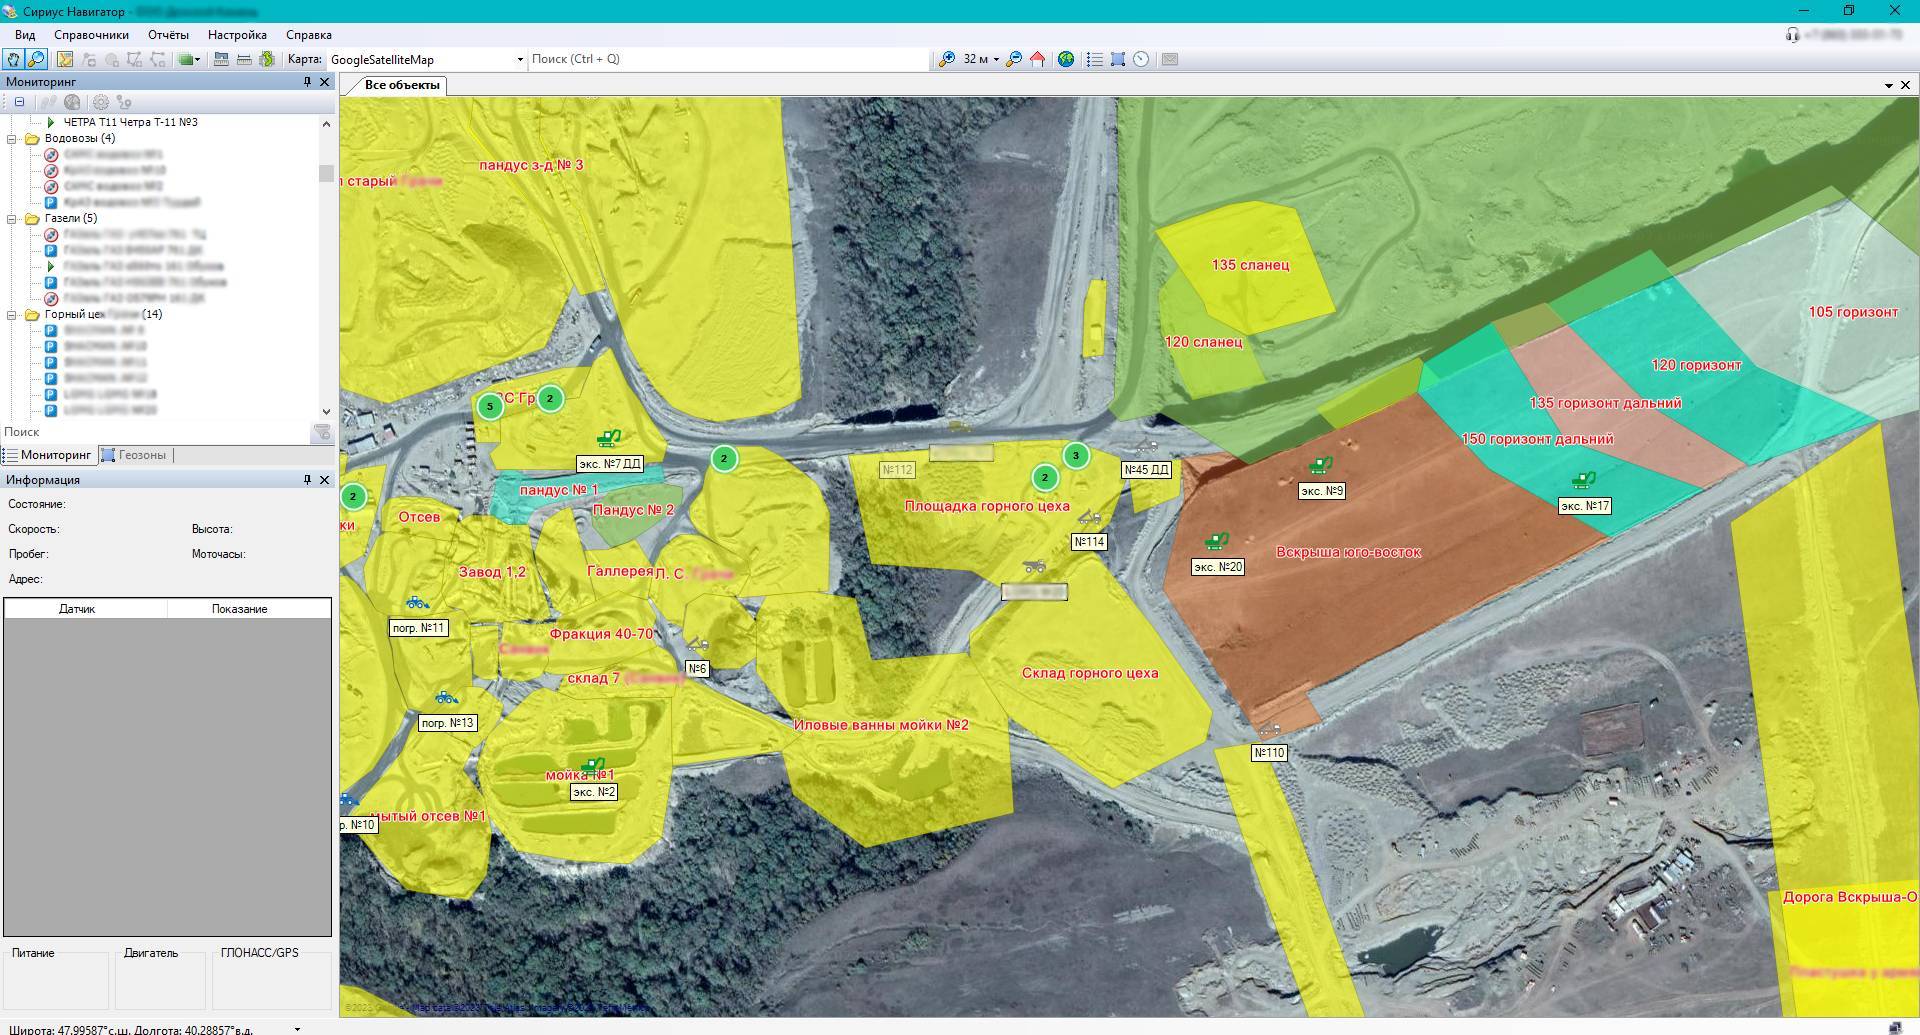Click the zoom-out magnifier with minus sign

click(1014, 60)
